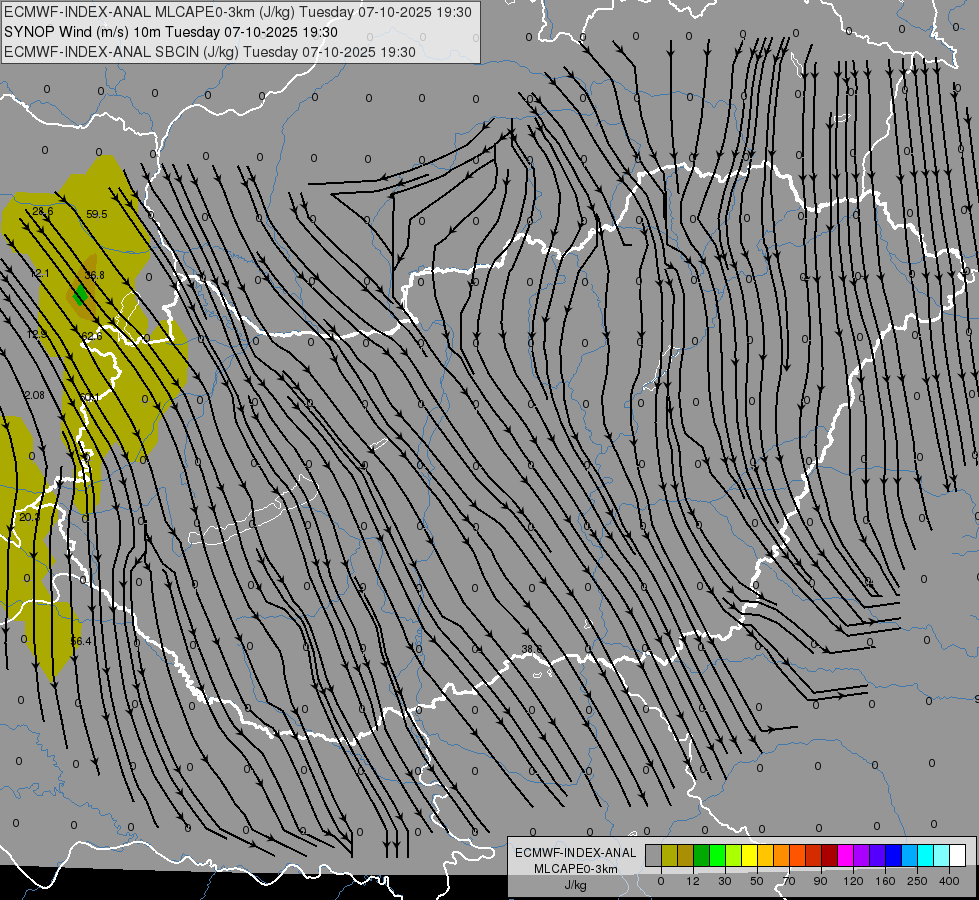
Task: Click the legend label MLCAPE0-3km
Action: point(575,869)
